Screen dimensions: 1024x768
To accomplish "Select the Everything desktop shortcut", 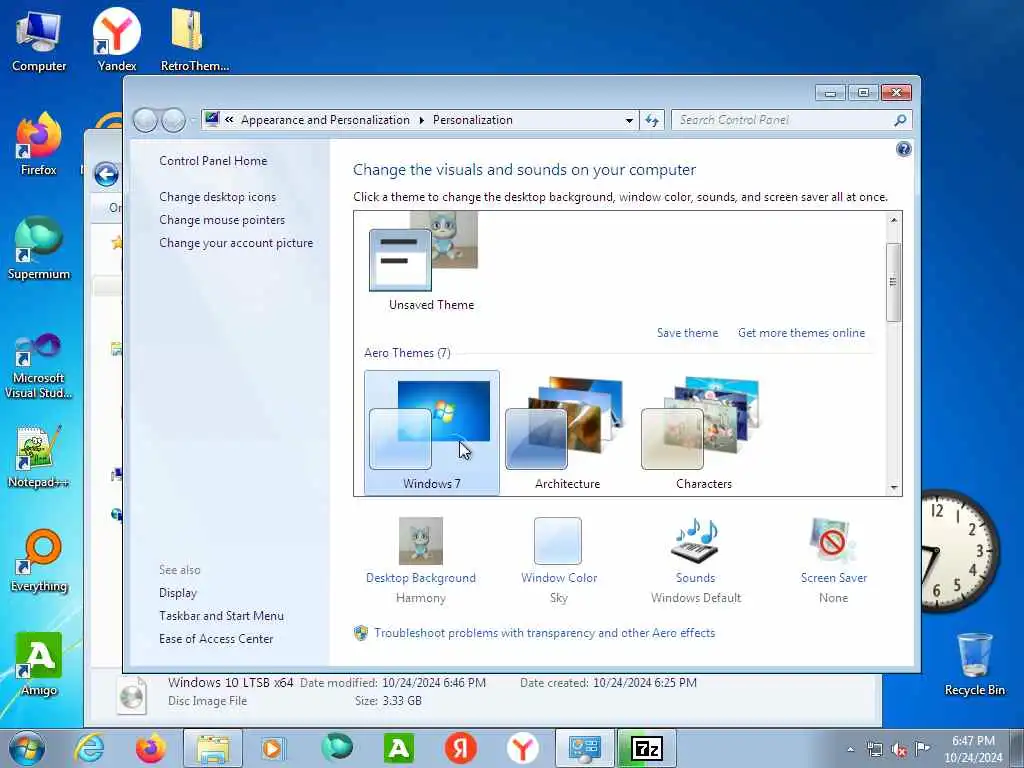I will click(x=39, y=560).
